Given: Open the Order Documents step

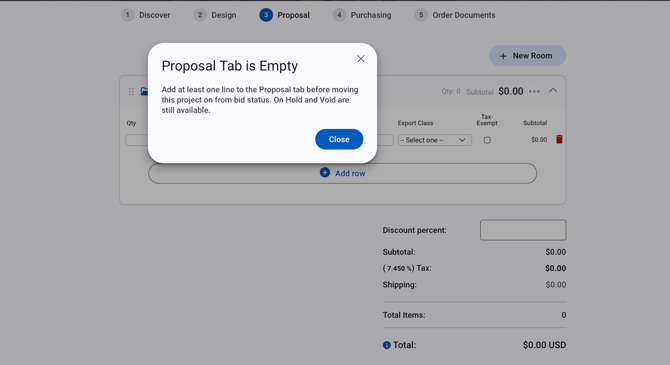Looking at the screenshot, I should click(x=455, y=15).
